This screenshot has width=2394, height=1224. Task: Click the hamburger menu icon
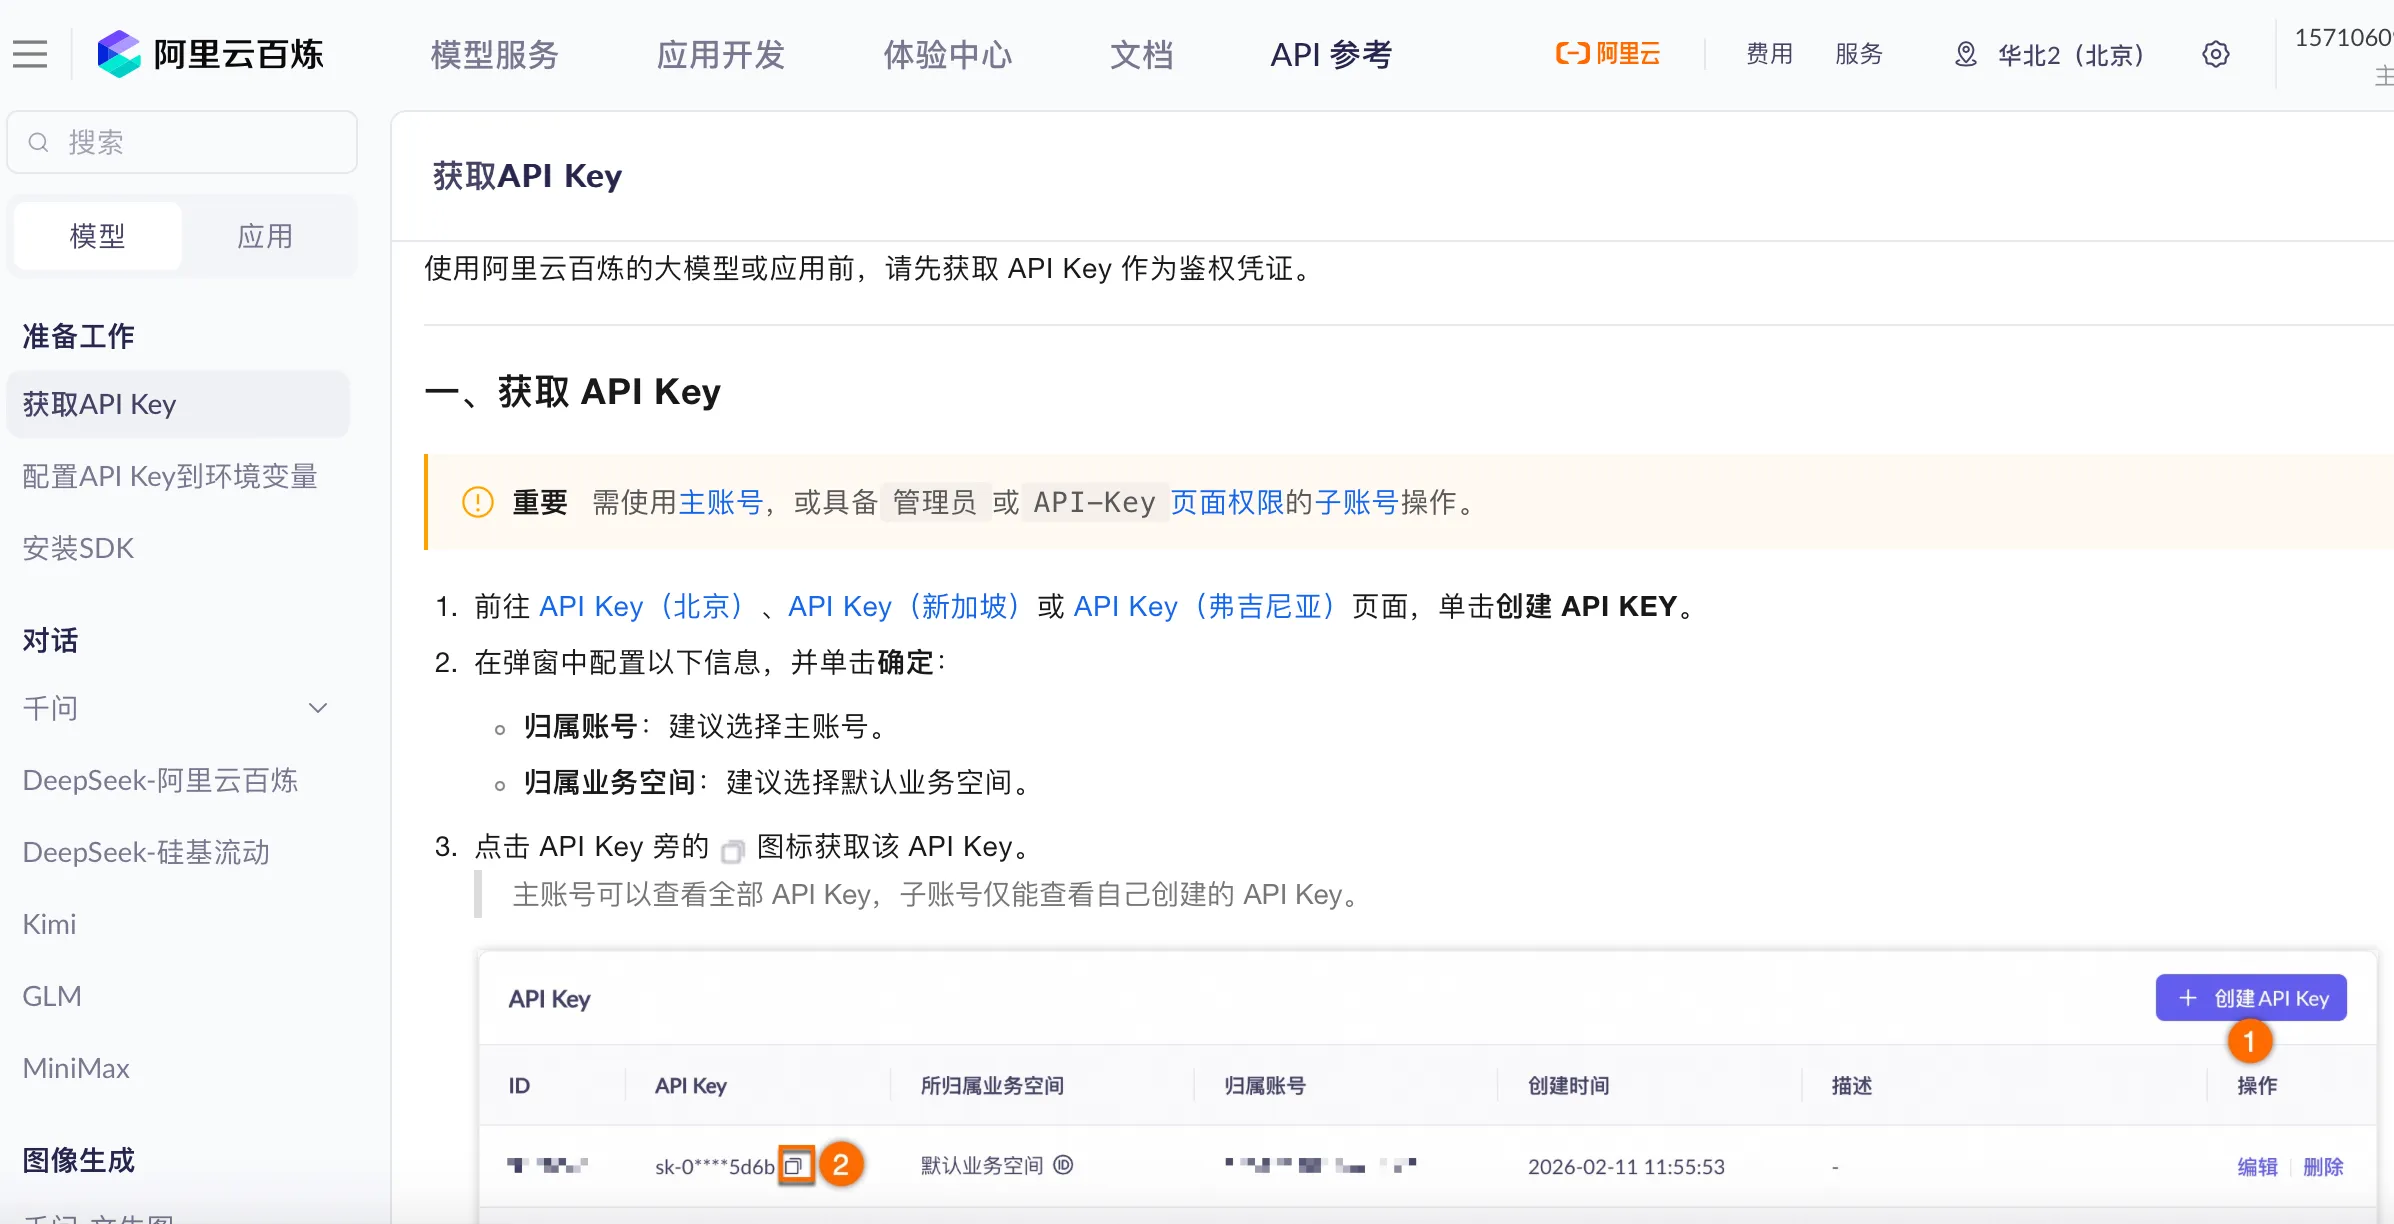pos(30,54)
